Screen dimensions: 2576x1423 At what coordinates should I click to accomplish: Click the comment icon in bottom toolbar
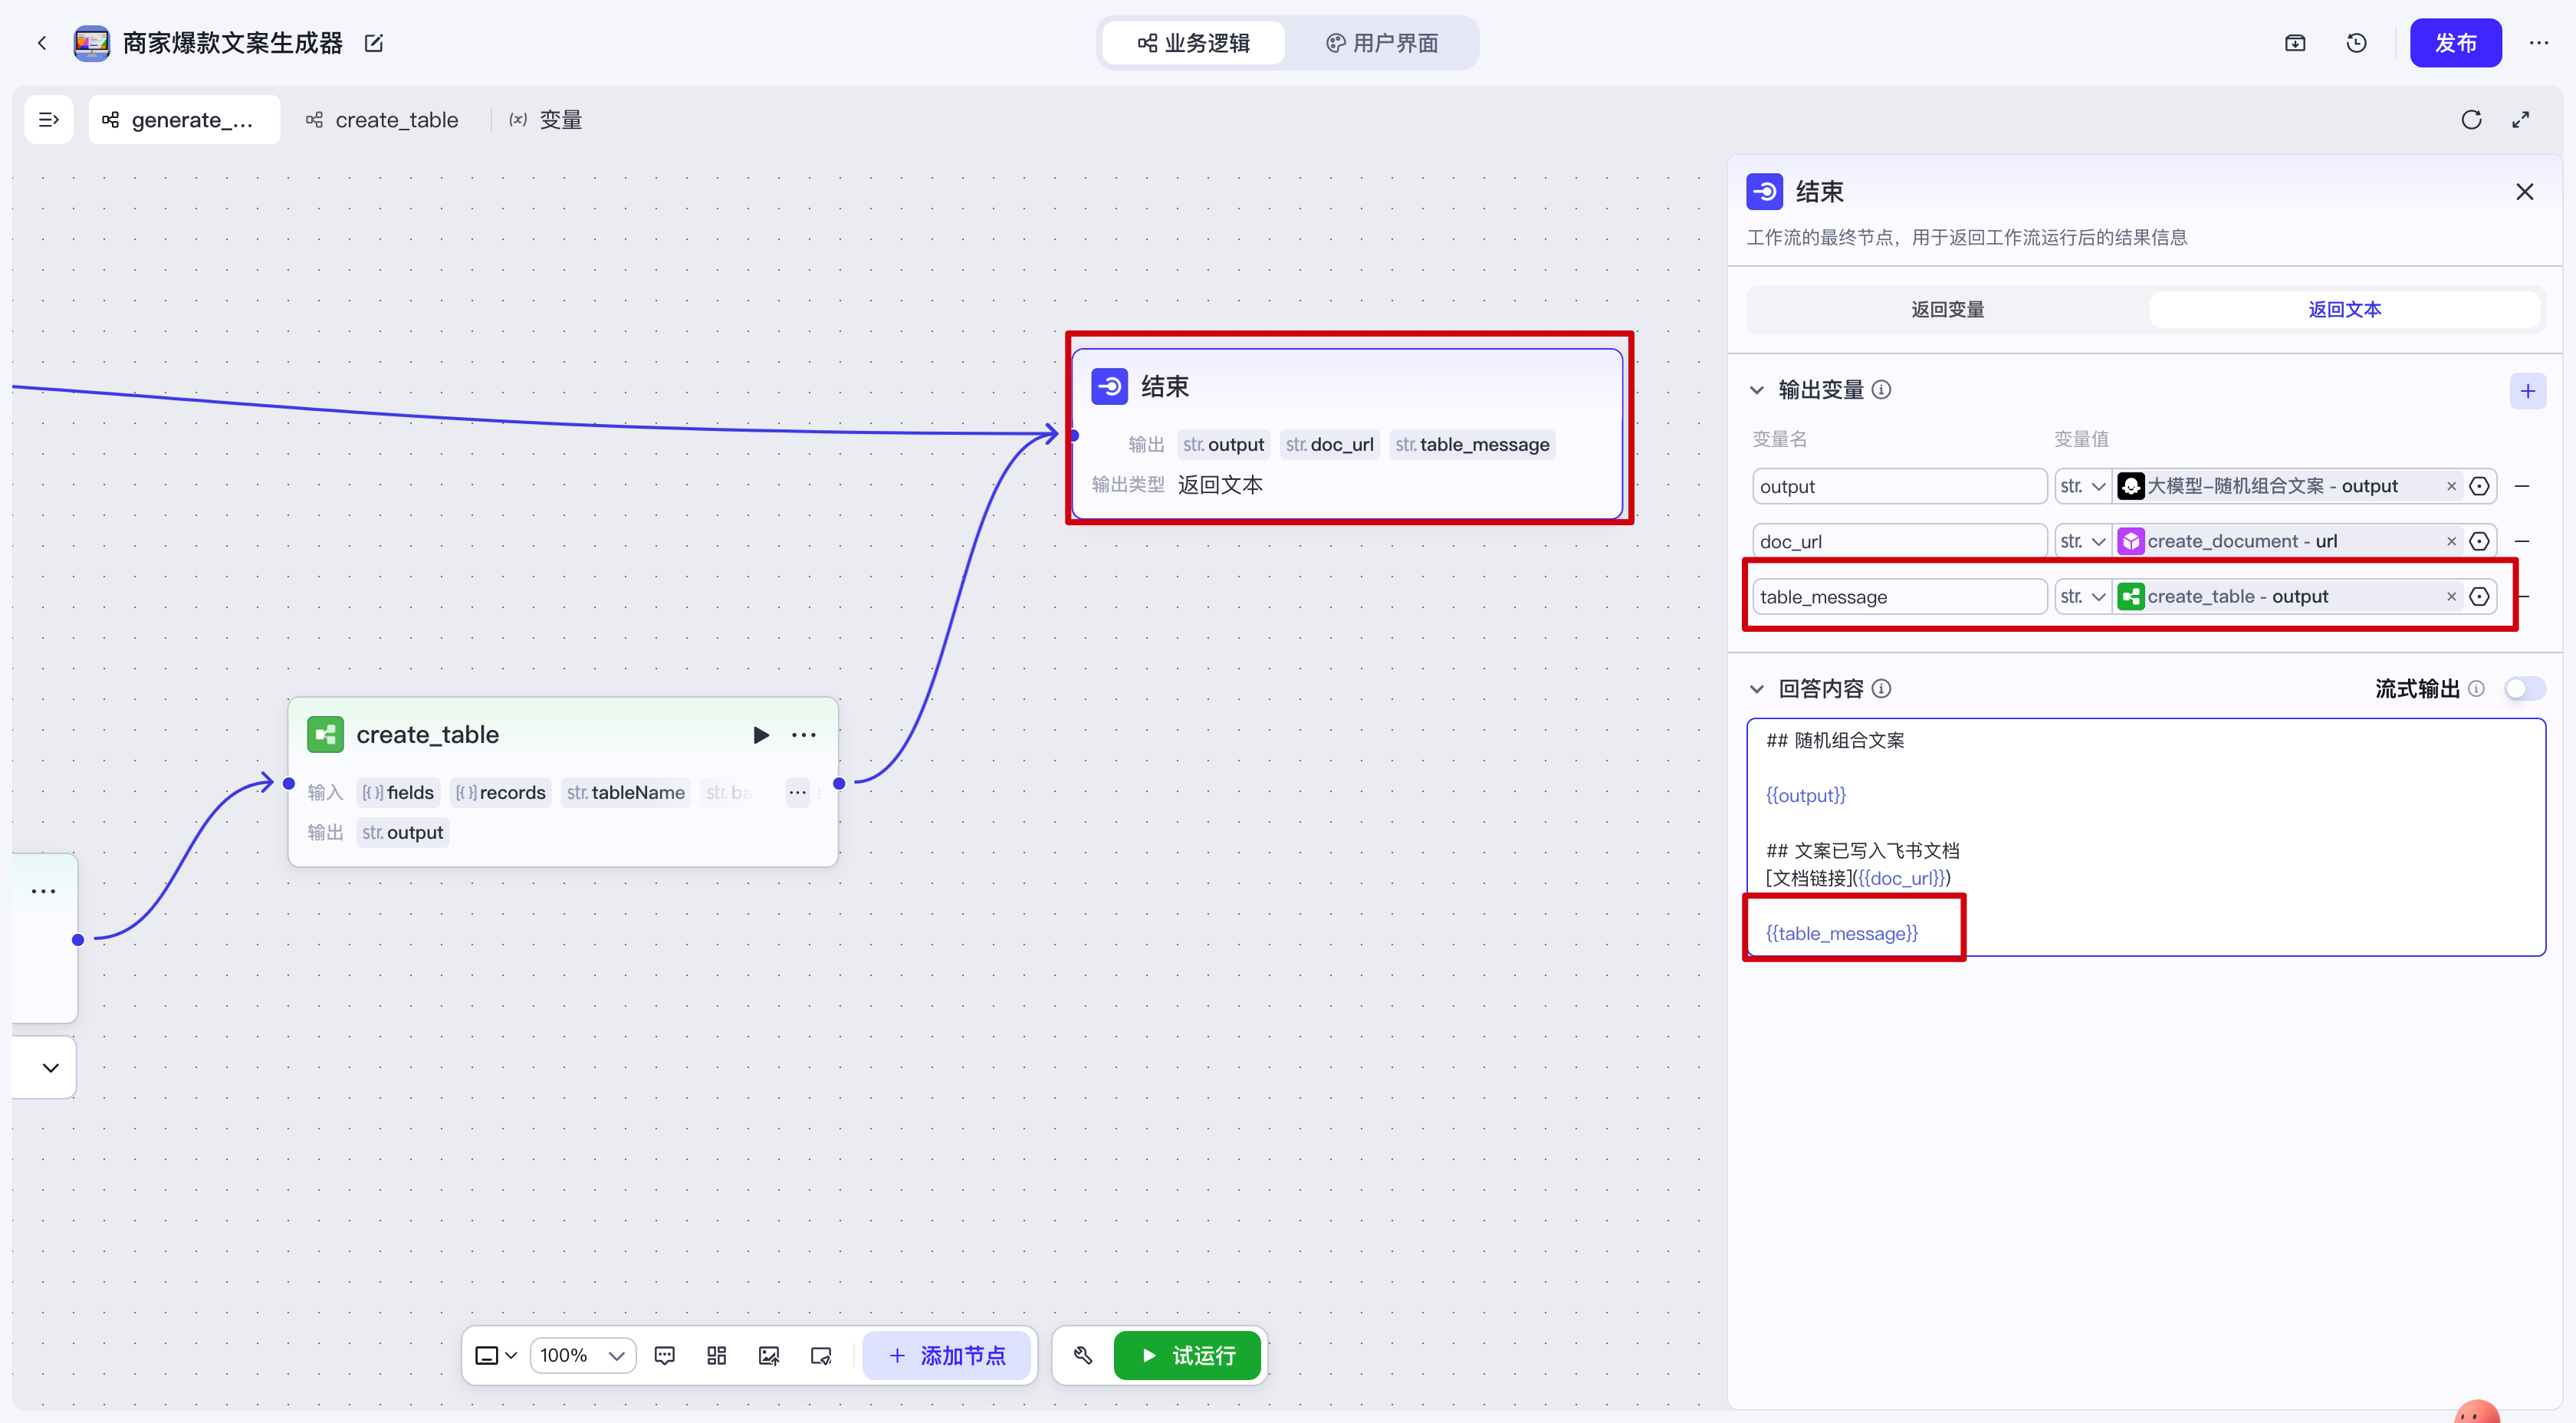[x=664, y=1356]
